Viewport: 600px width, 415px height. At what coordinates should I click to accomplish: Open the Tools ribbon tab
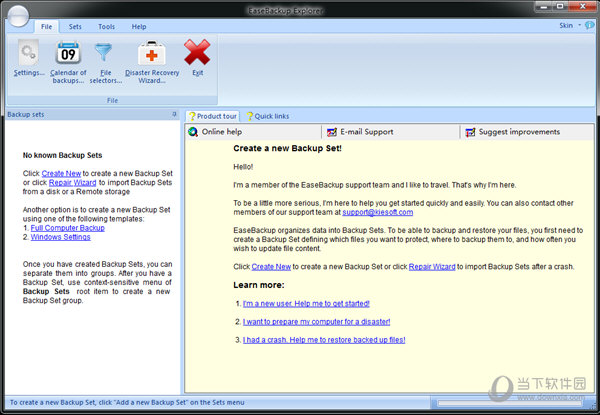[x=106, y=27]
